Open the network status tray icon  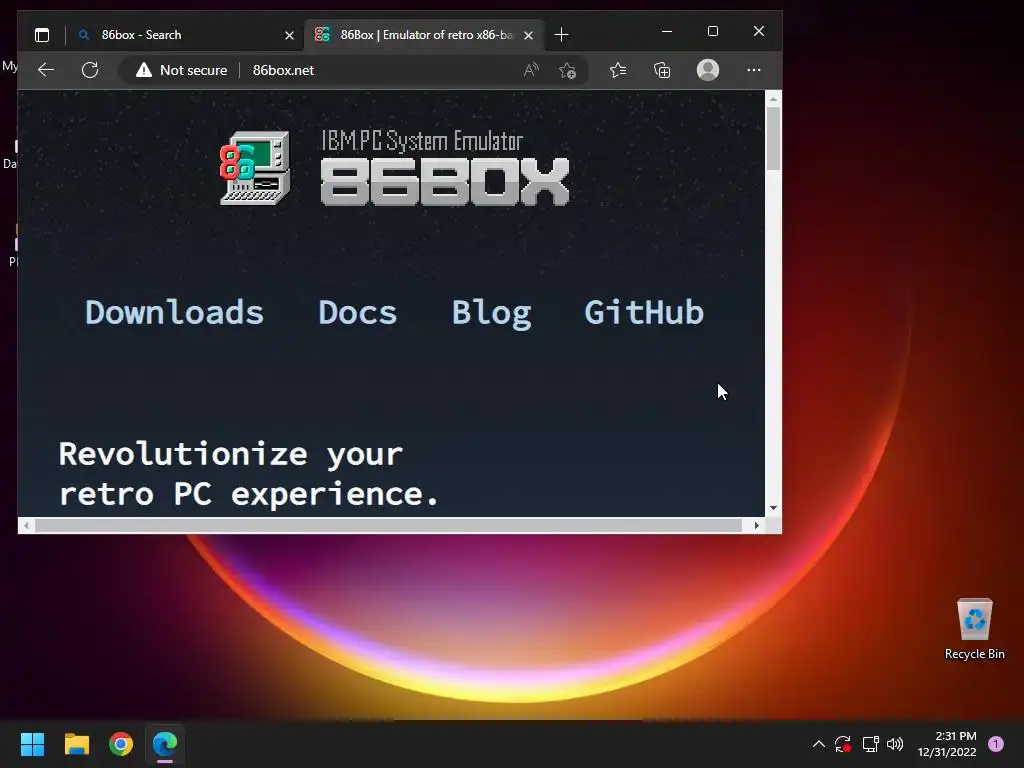[x=870, y=744]
